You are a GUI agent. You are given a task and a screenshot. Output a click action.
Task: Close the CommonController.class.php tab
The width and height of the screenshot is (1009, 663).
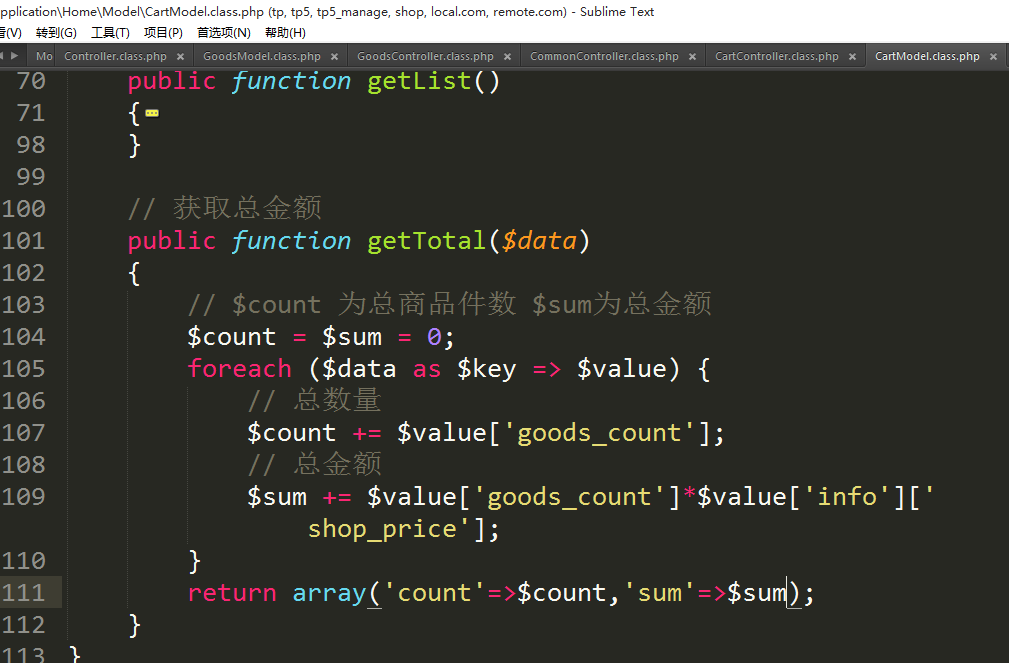tap(693, 57)
